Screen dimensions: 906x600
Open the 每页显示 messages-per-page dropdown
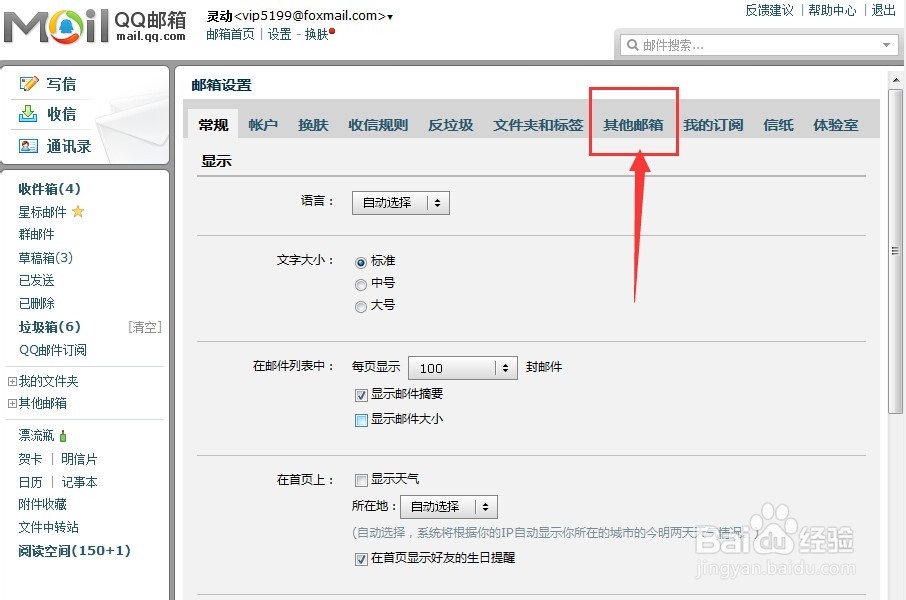coord(462,367)
